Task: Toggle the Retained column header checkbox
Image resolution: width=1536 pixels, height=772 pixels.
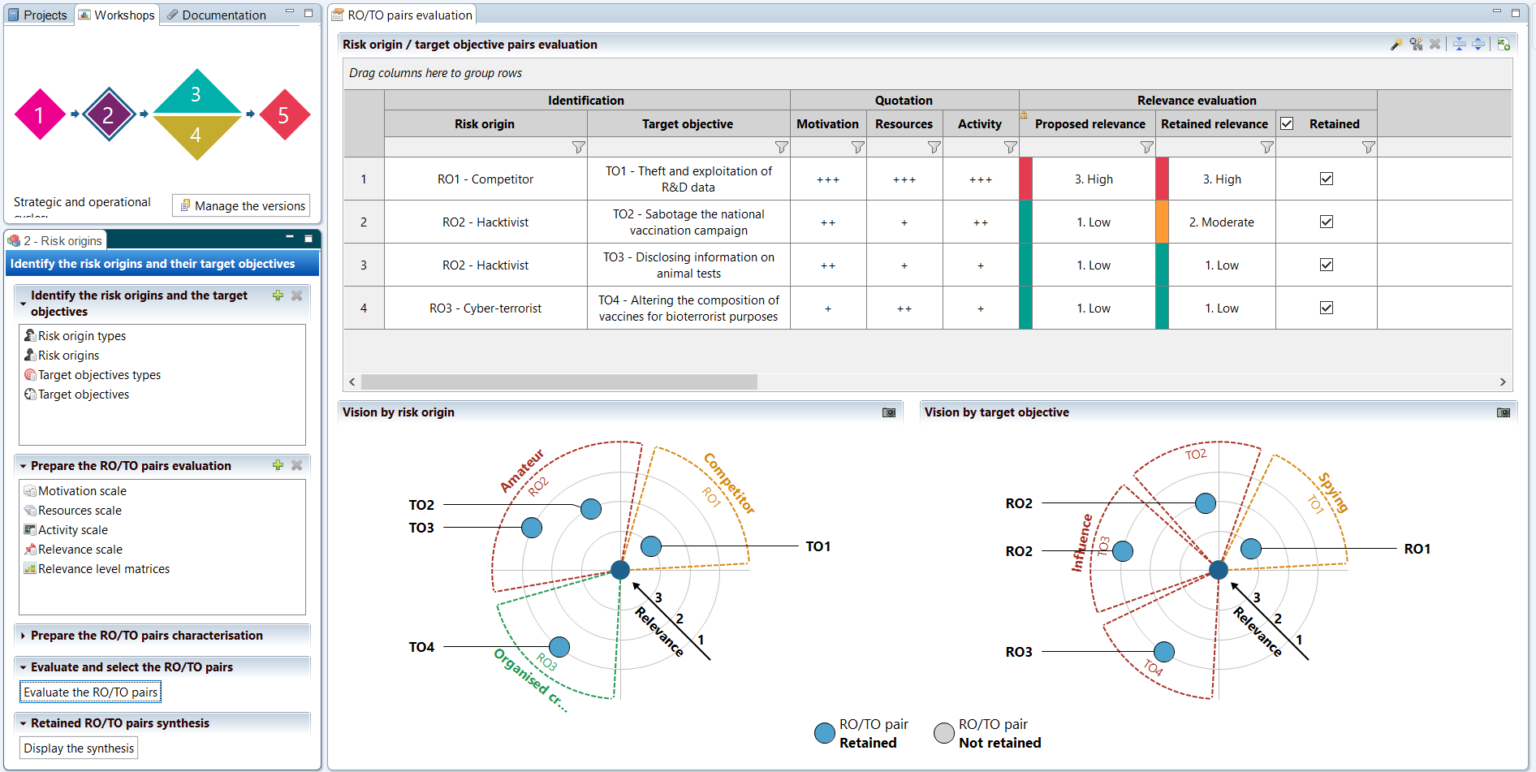Action: [1287, 124]
